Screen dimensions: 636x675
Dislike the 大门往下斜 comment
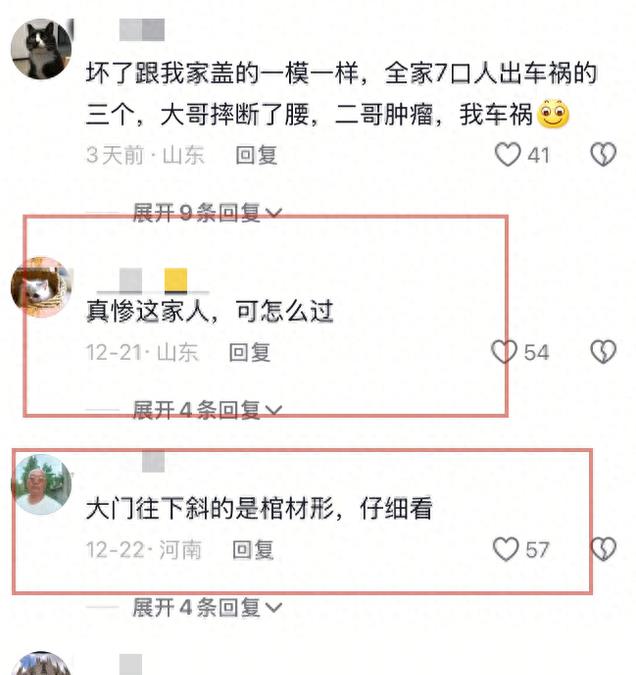click(604, 549)
